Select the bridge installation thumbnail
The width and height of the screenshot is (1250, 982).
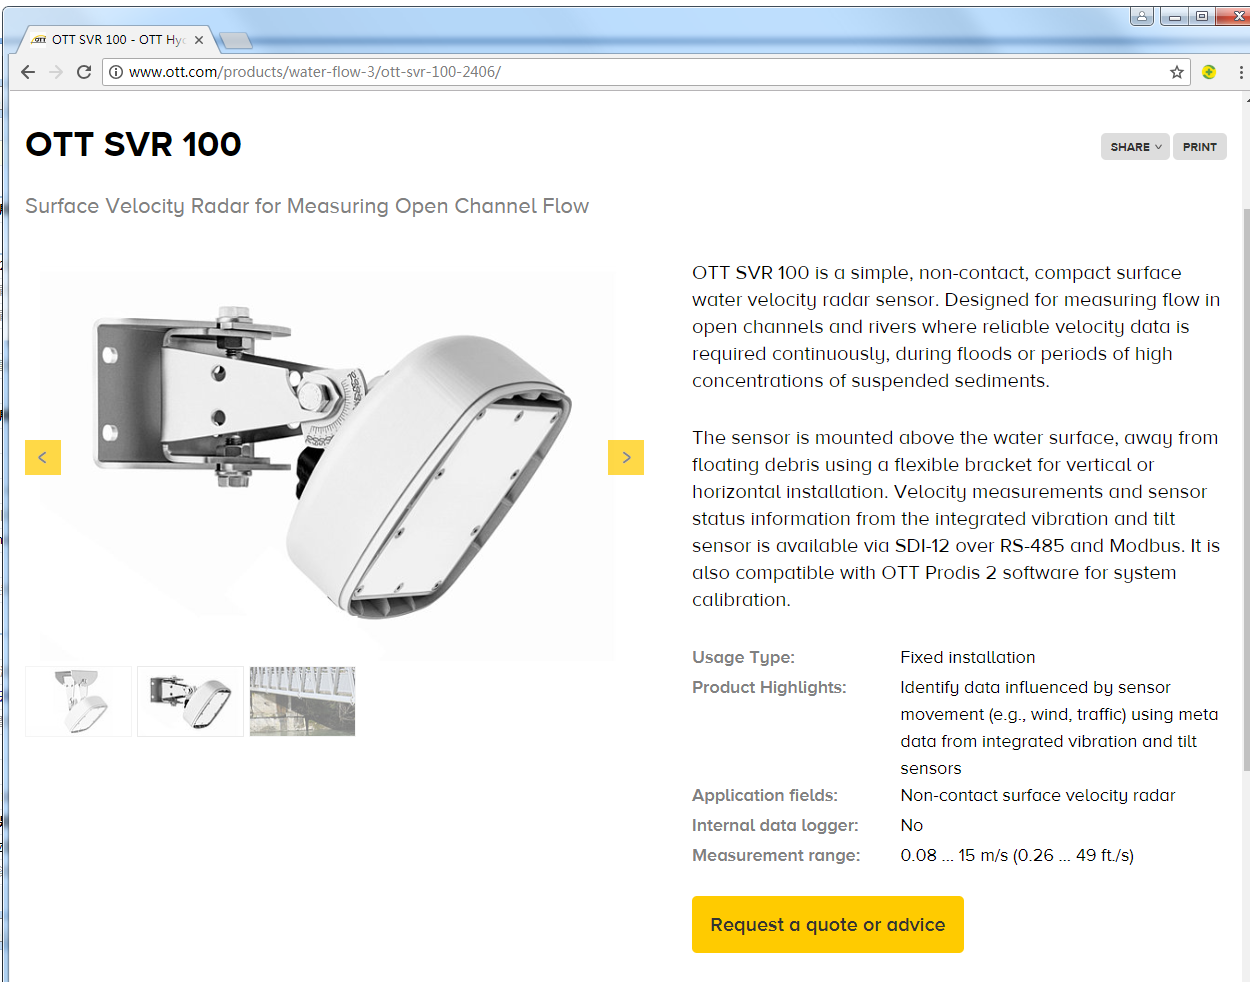point(302,701)
